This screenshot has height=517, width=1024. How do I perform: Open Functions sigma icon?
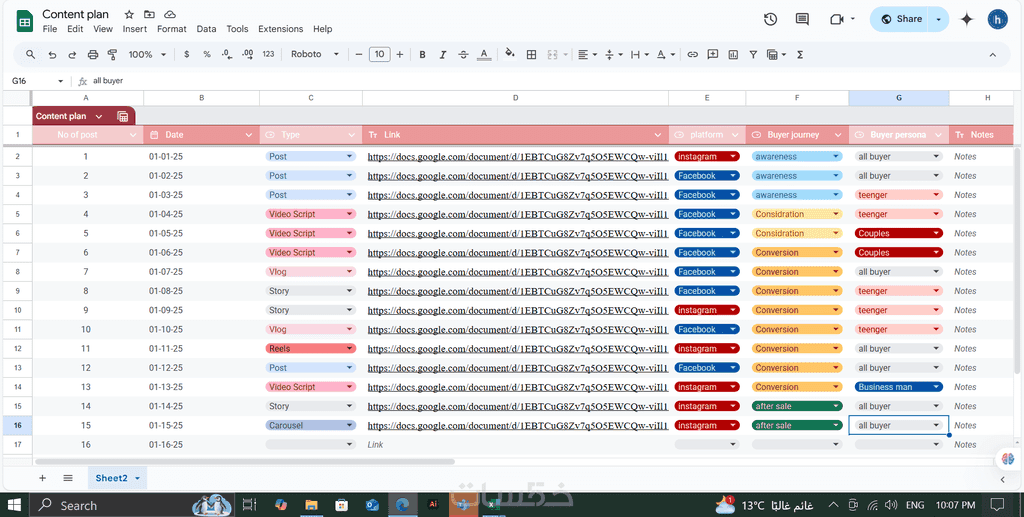800,55
